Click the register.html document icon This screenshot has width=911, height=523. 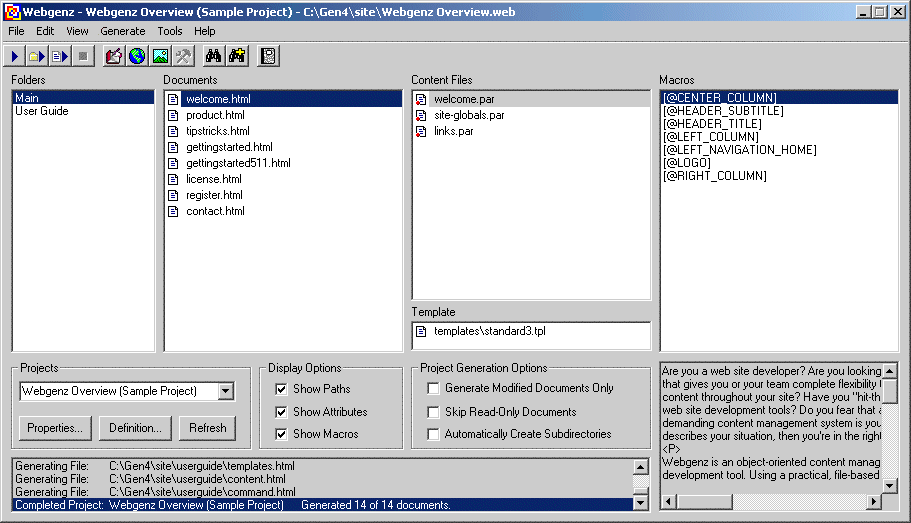(x=173, y=195)
